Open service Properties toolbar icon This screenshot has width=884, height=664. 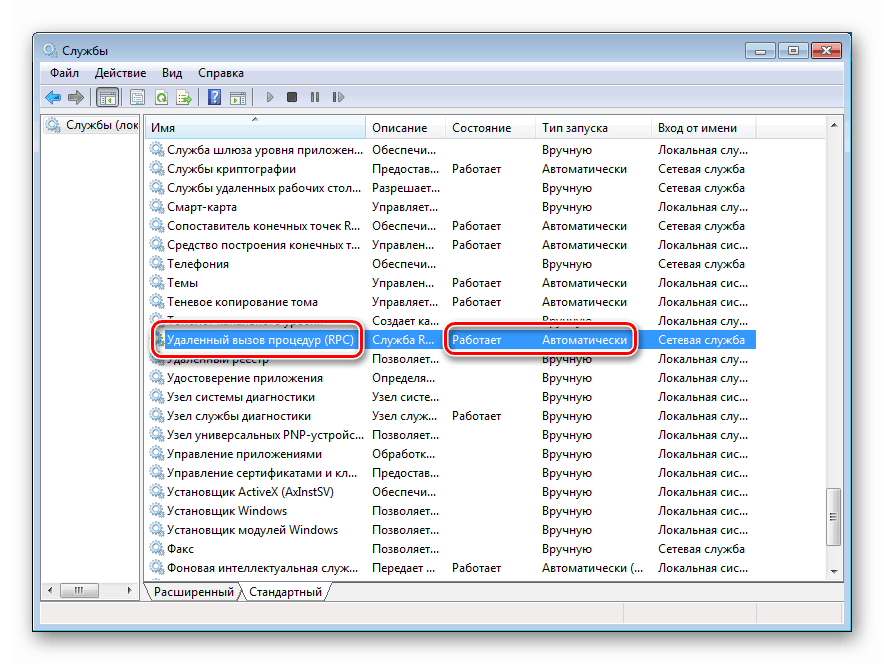[x=137, y=98]
